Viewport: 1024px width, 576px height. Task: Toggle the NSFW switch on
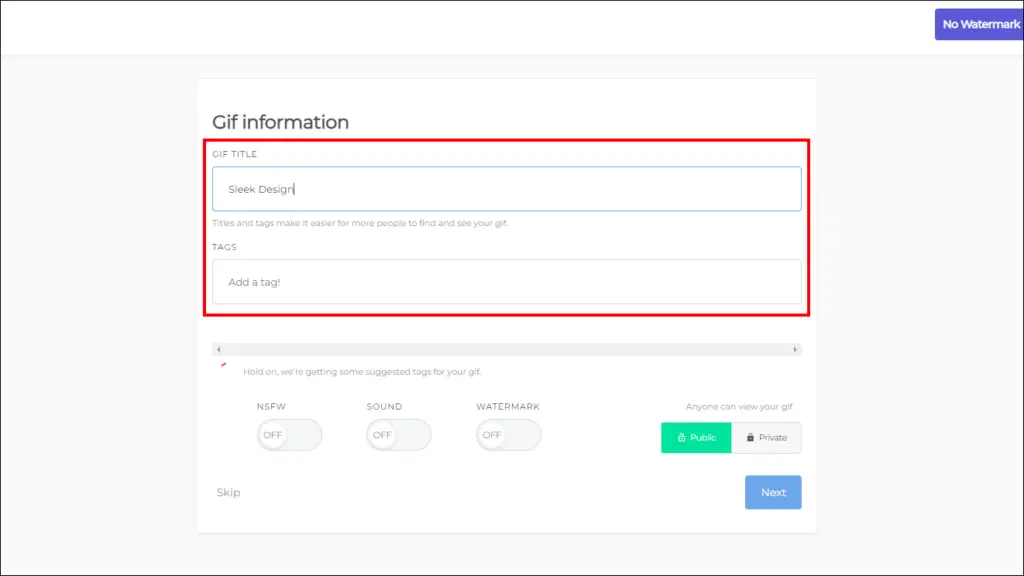click(289, 435)
